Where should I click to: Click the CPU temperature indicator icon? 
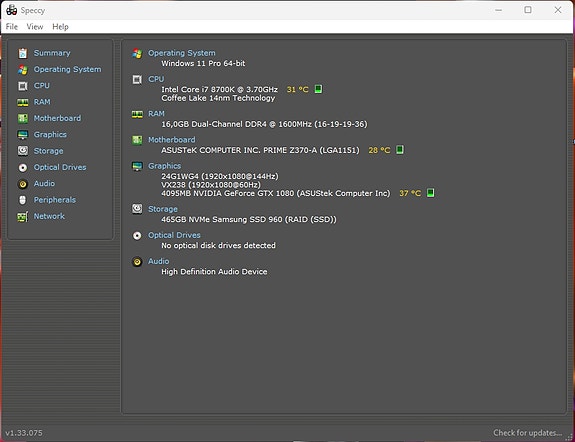pyautogui.click(x=318, y=89)
